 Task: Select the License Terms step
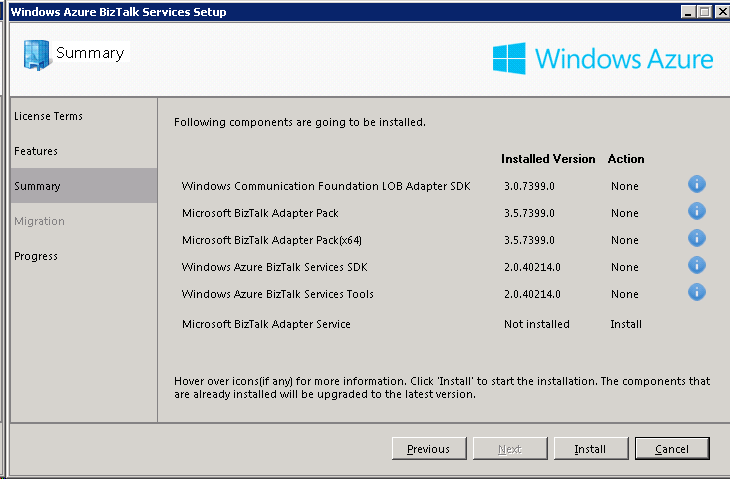(x=48, y=116)
